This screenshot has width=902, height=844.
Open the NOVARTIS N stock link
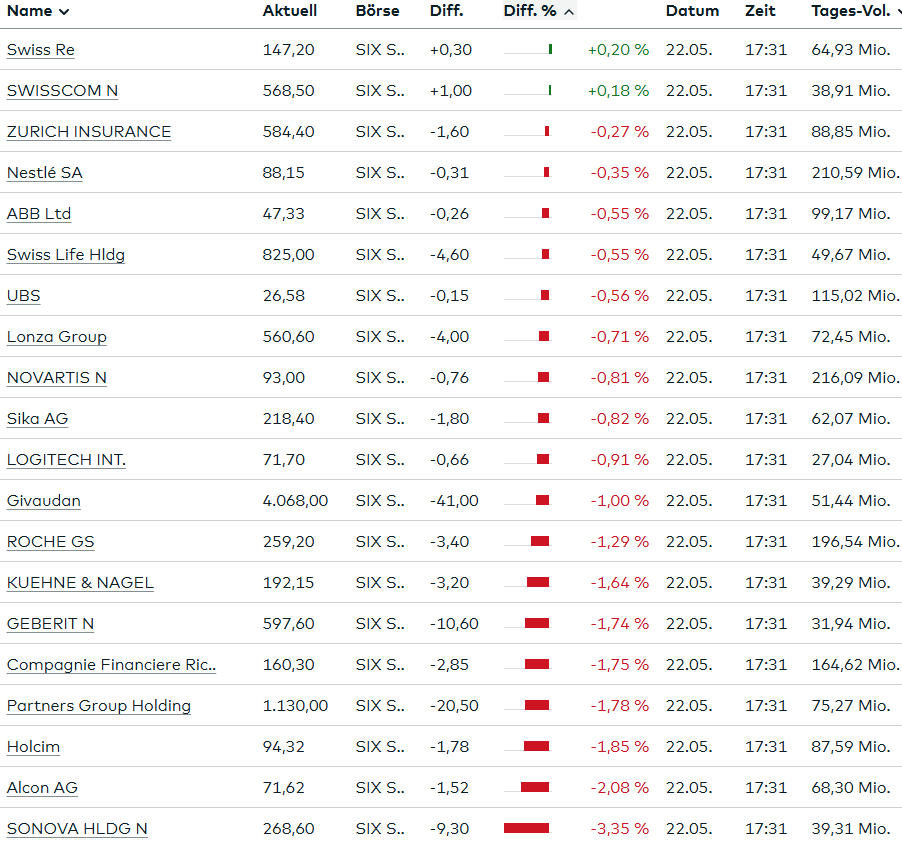pyautogui.click(x=57, y=378)
